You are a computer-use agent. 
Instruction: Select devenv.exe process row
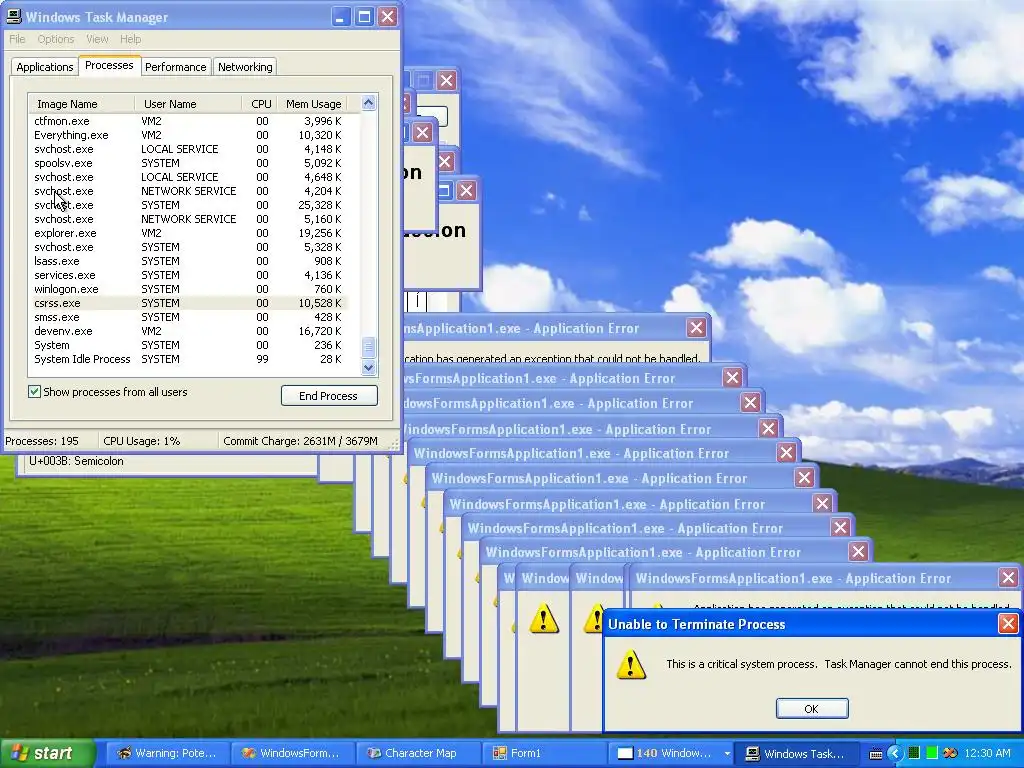click(189, 331)
